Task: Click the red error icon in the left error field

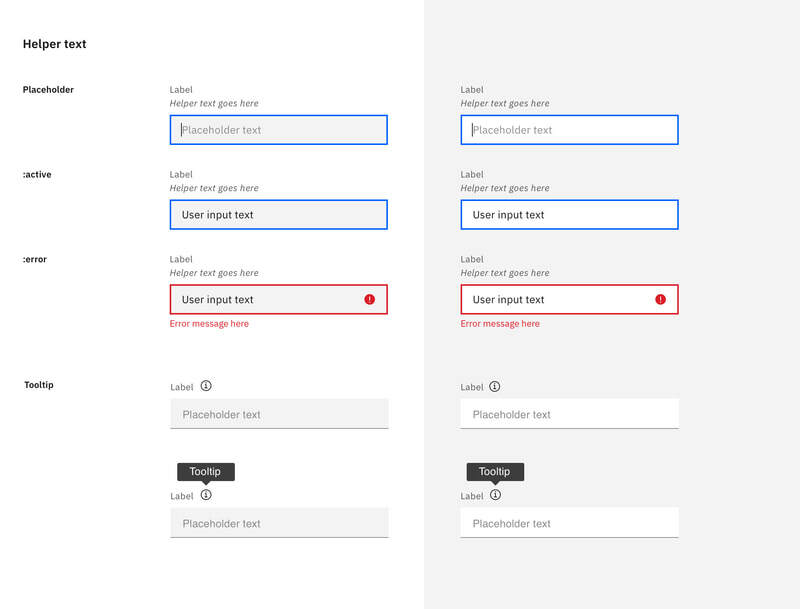Action: click(x=369, y=299)
